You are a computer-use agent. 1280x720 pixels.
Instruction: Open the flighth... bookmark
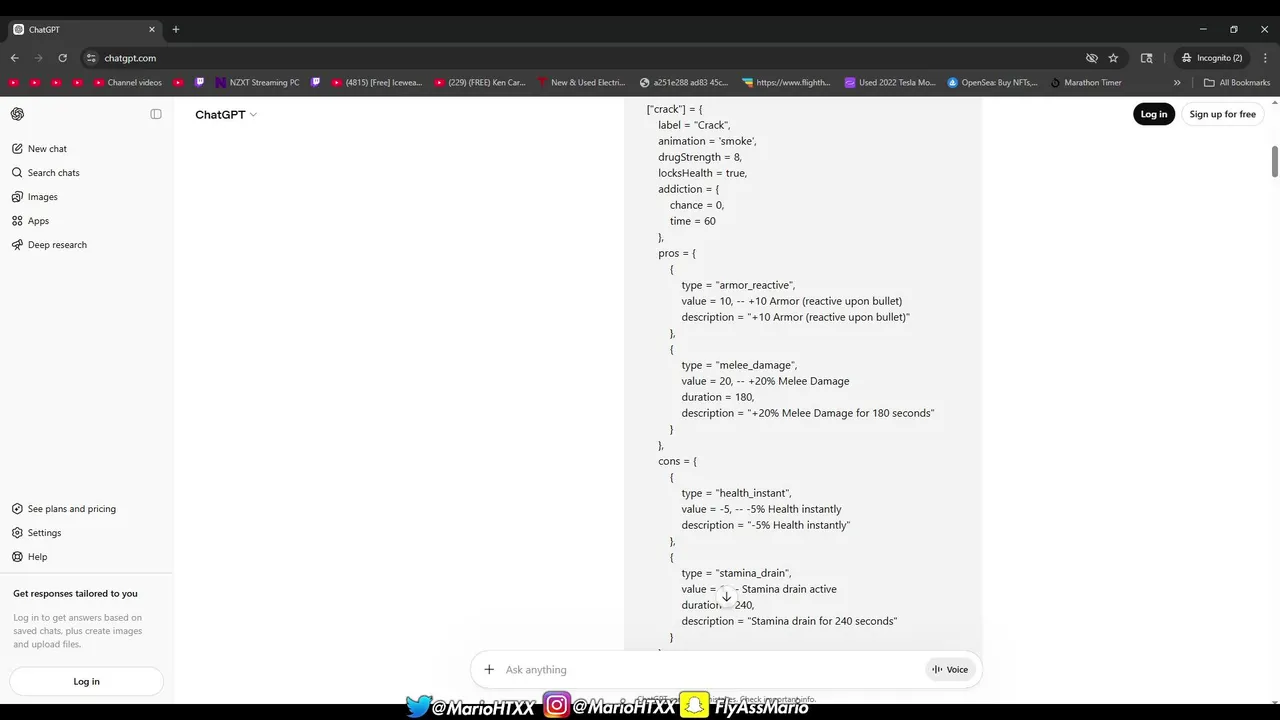click(x=787, y=83)
